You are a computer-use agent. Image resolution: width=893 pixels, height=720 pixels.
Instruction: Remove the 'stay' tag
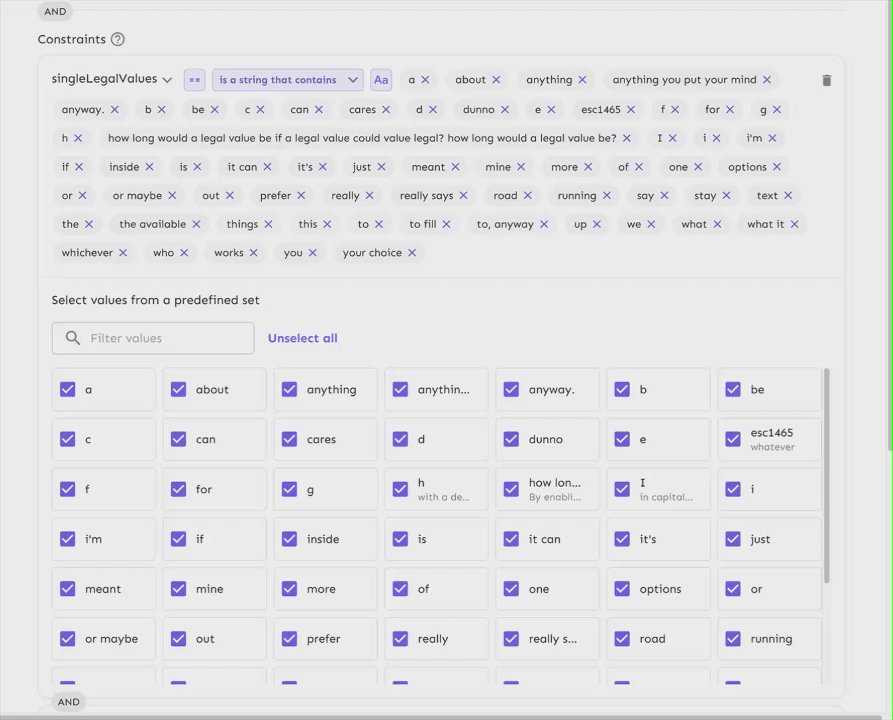[726, 195]
